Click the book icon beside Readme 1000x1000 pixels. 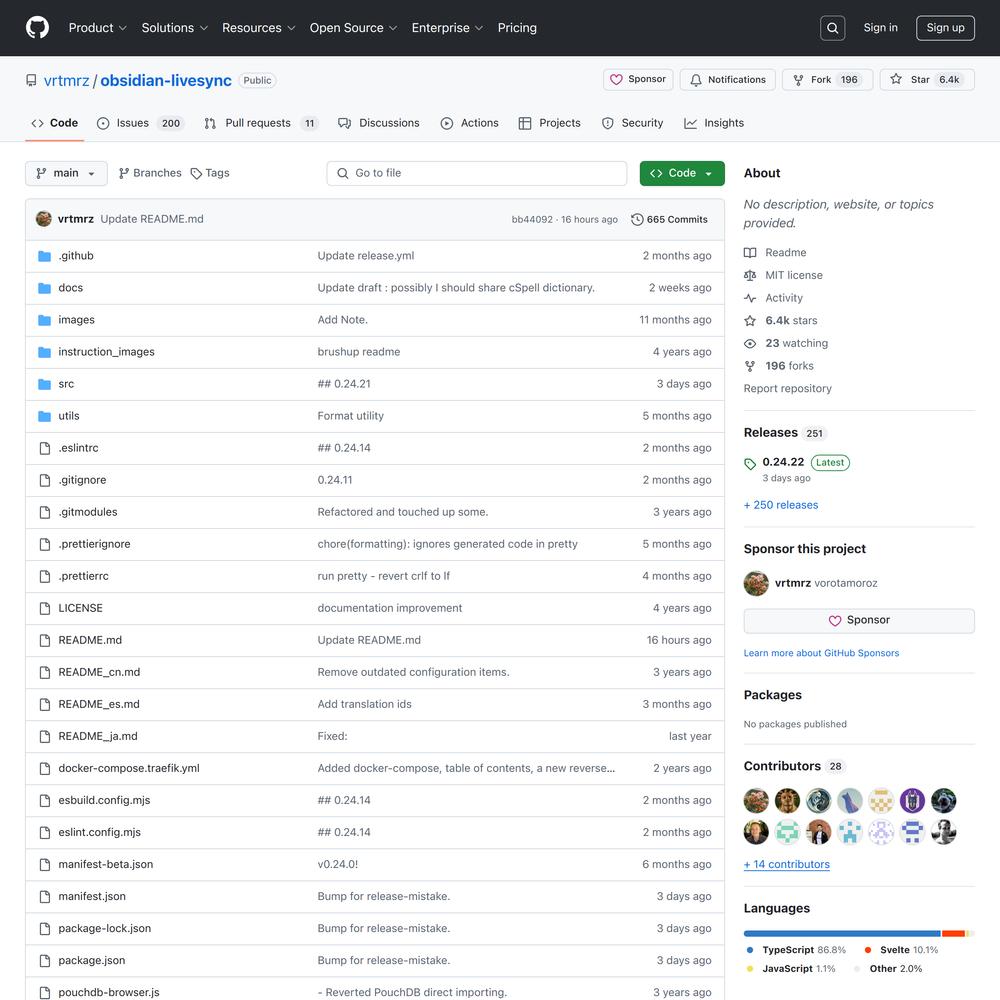750,253
